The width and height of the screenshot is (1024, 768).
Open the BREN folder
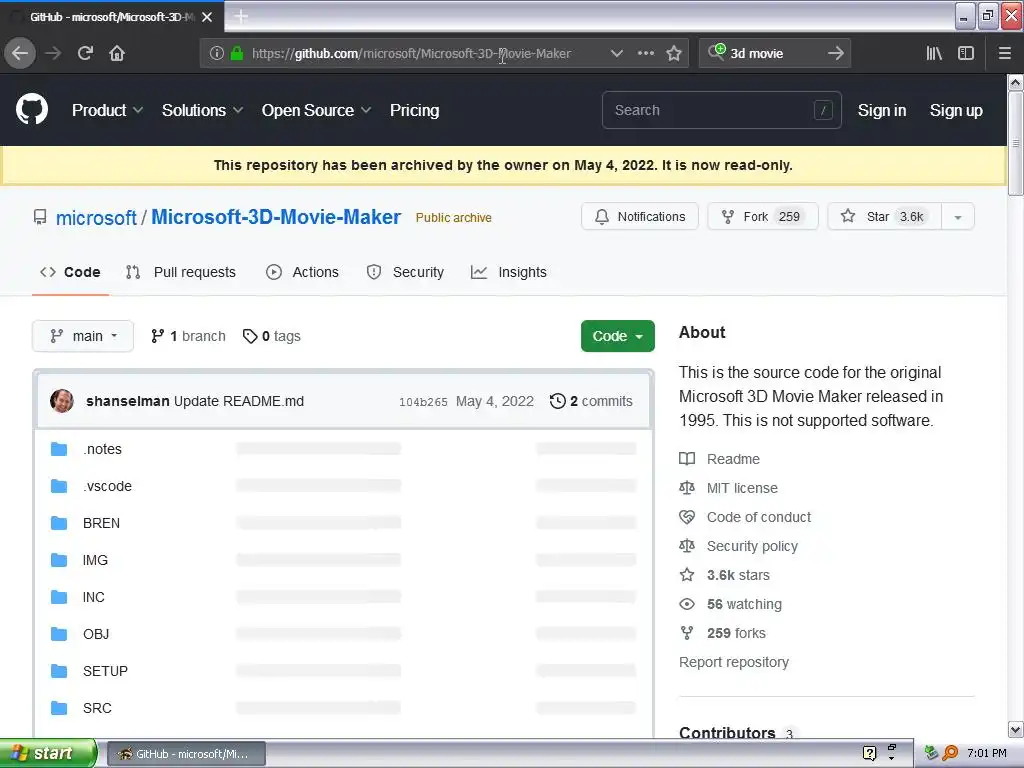[x=101, y=523]
